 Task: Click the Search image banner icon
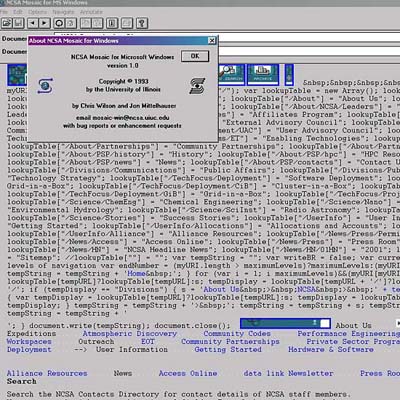click(231, 75)
